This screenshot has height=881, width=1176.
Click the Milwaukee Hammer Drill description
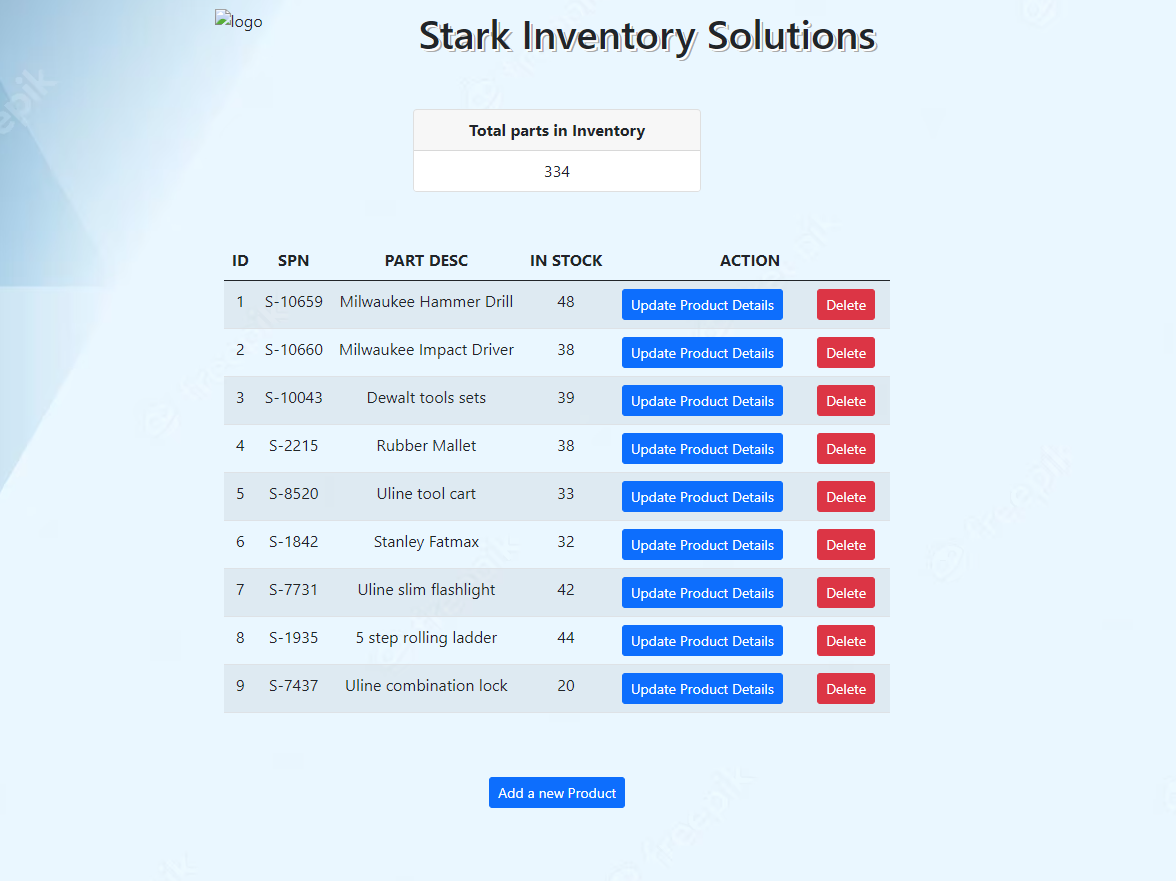pos(426,301)
